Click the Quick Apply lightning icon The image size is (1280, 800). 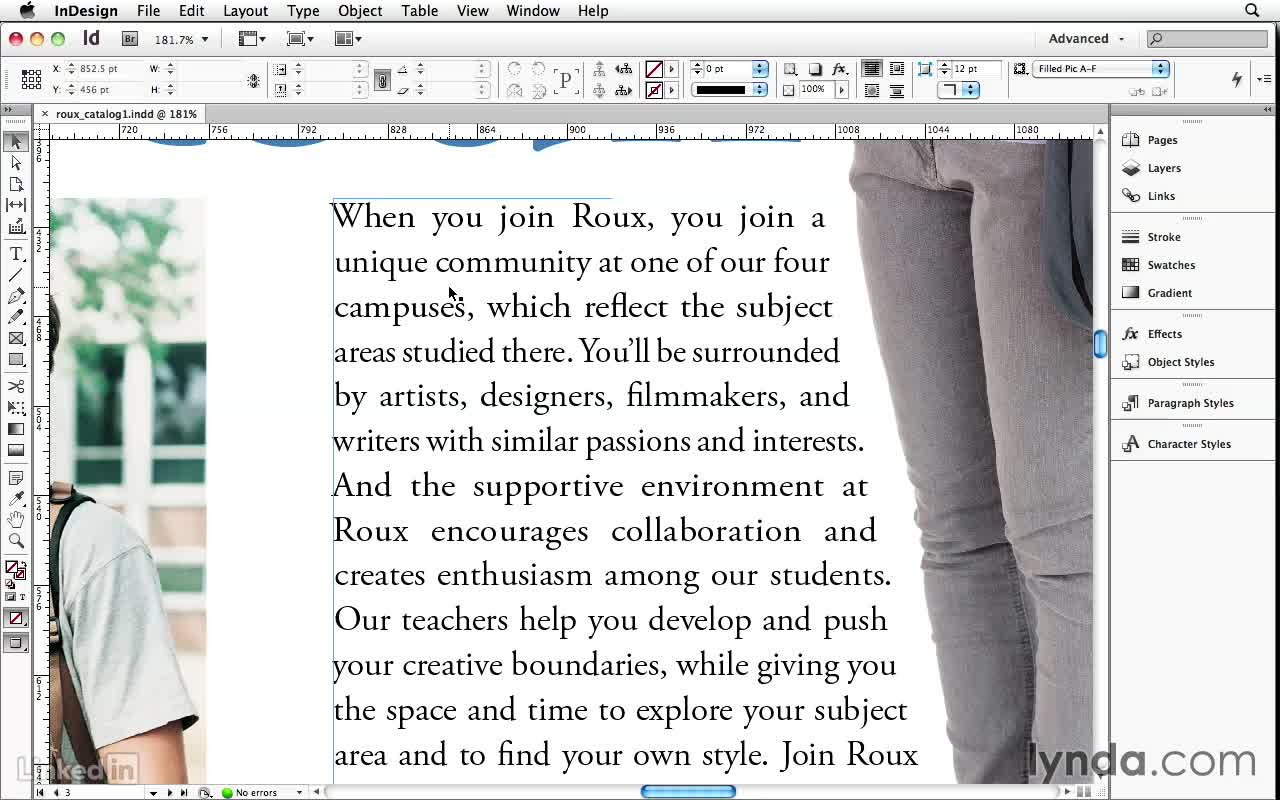(x=1237, y=79)
